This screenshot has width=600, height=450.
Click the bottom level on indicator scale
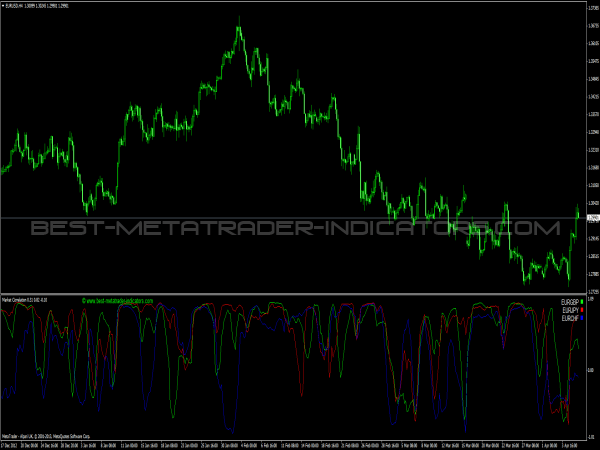[591, 437]
